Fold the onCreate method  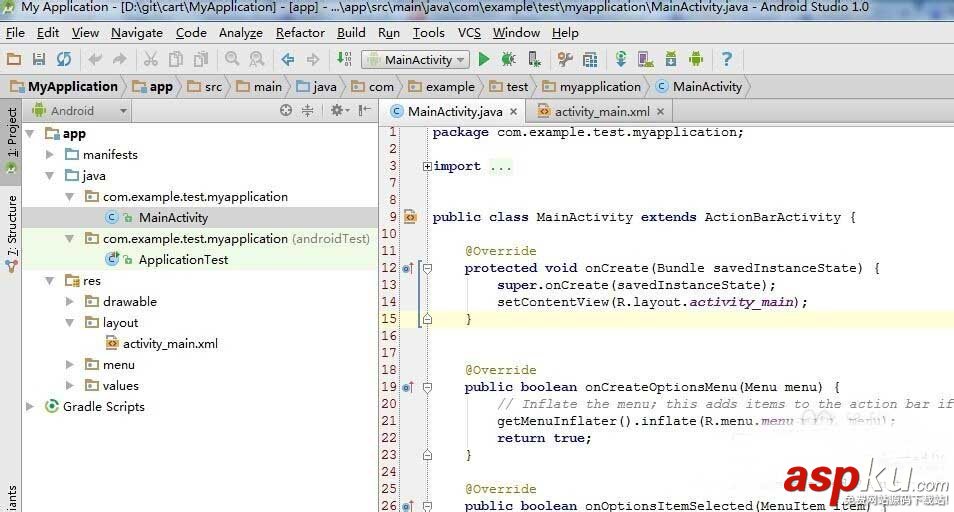[x=427, y=268]
